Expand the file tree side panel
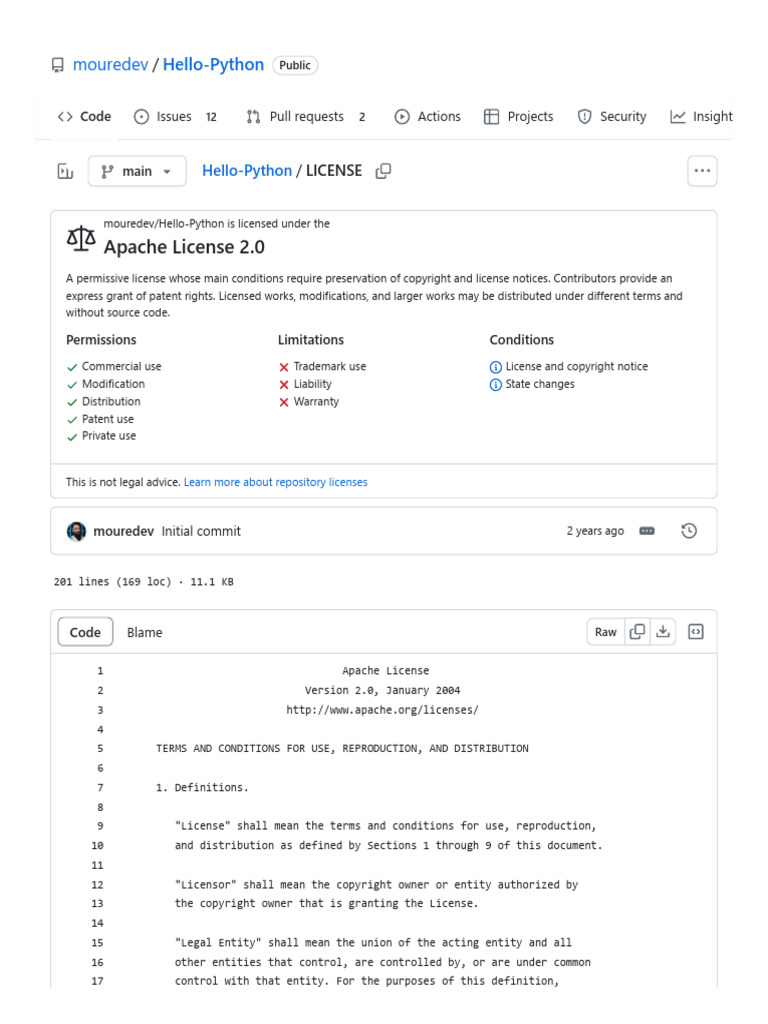768x1024 pixels. click(65, 171)
